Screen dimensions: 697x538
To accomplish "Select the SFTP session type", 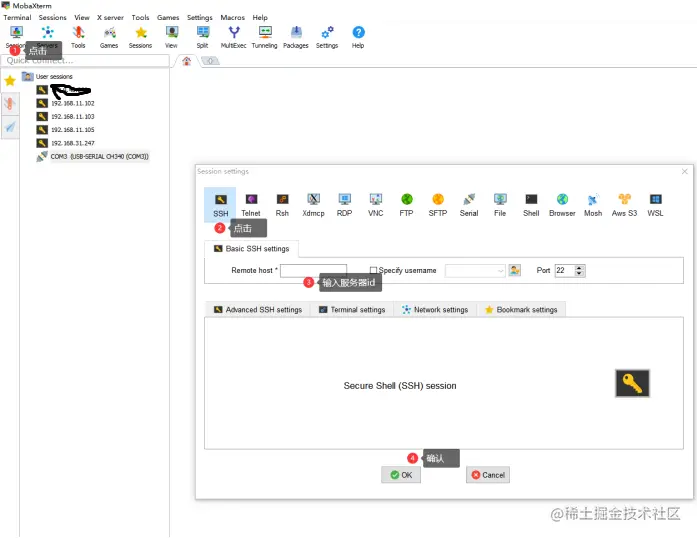I will 438,205.
